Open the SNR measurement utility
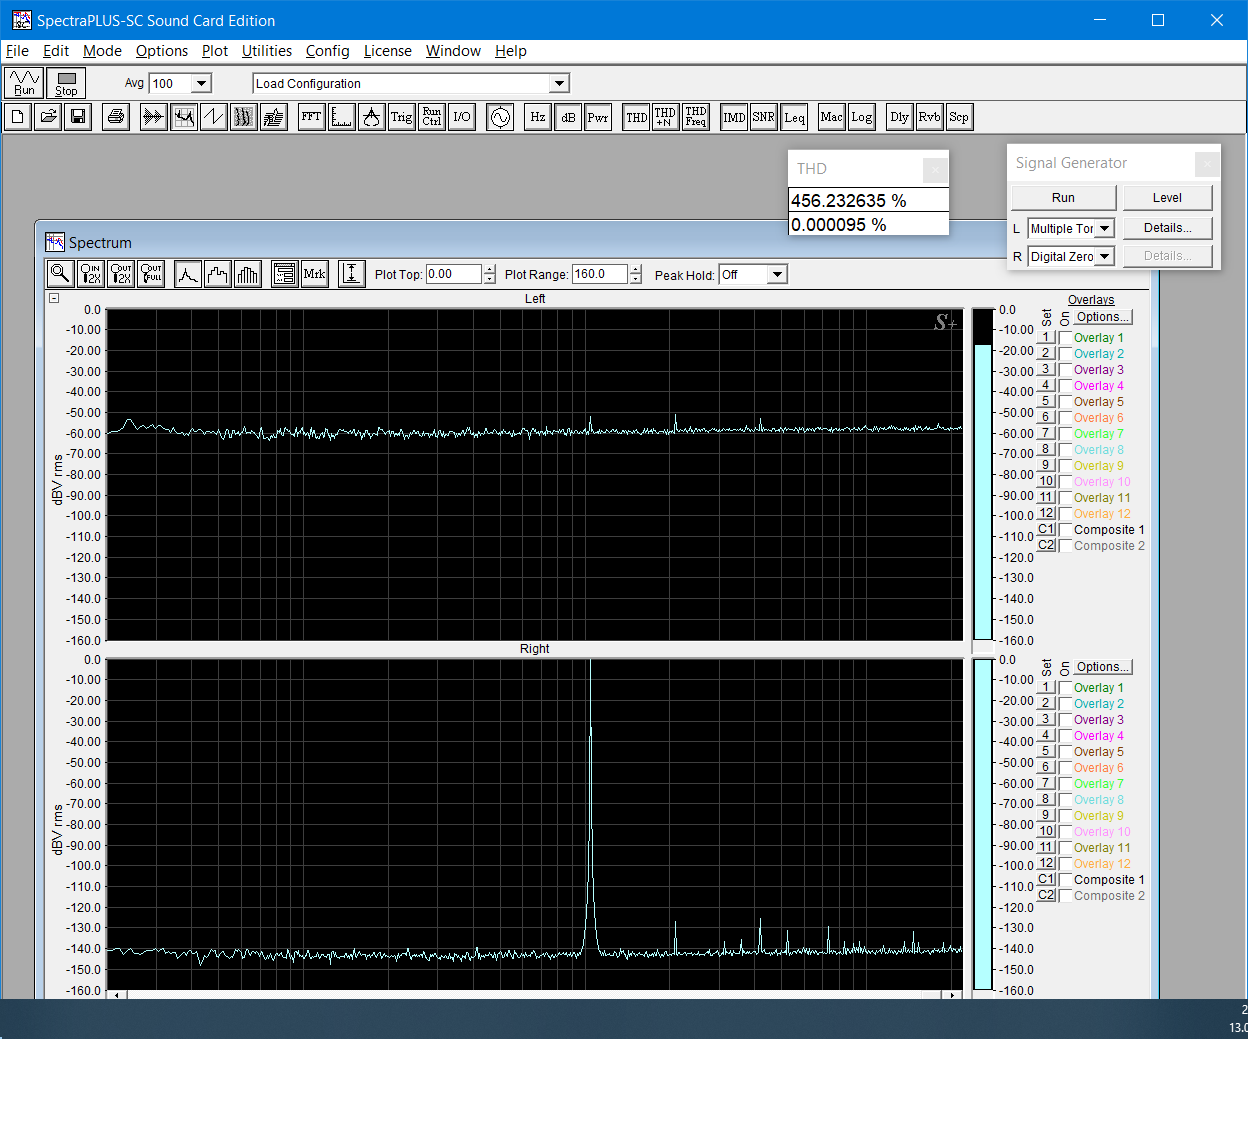1248x1143 pixels. point(763,117)
